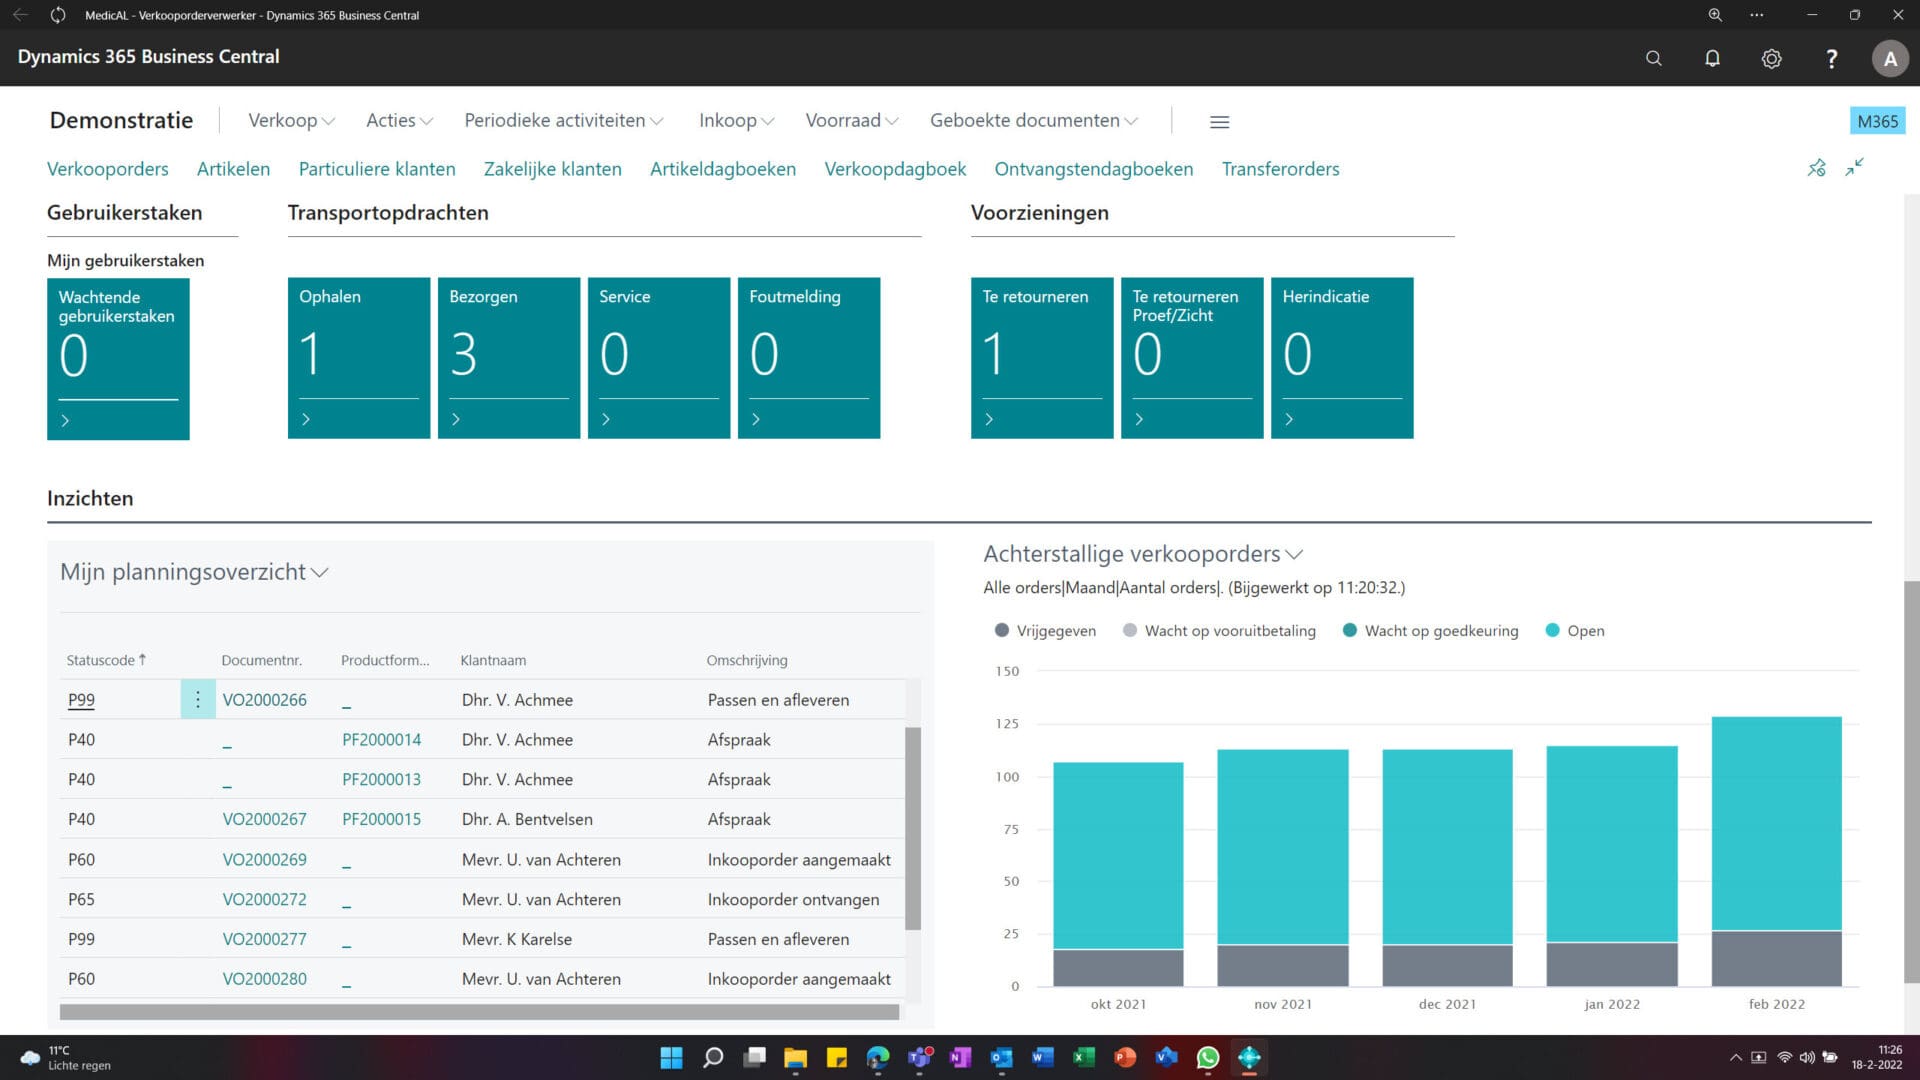The image size is (1920, 1080).
Task: Open row options dots for VO2000266
Action: point(197,699)
